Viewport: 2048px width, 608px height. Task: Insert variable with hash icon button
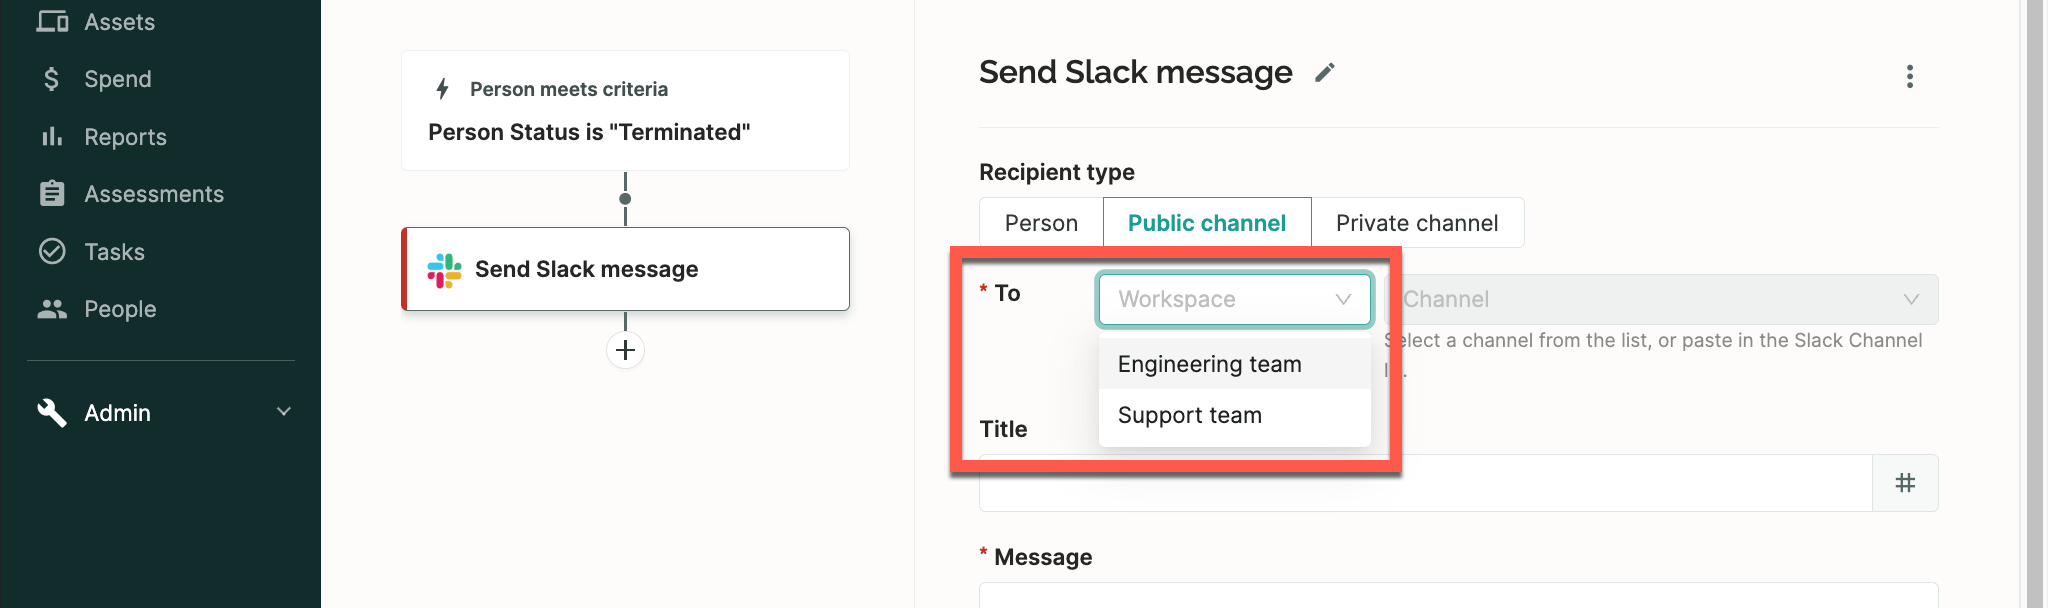tap(1905, 483)
